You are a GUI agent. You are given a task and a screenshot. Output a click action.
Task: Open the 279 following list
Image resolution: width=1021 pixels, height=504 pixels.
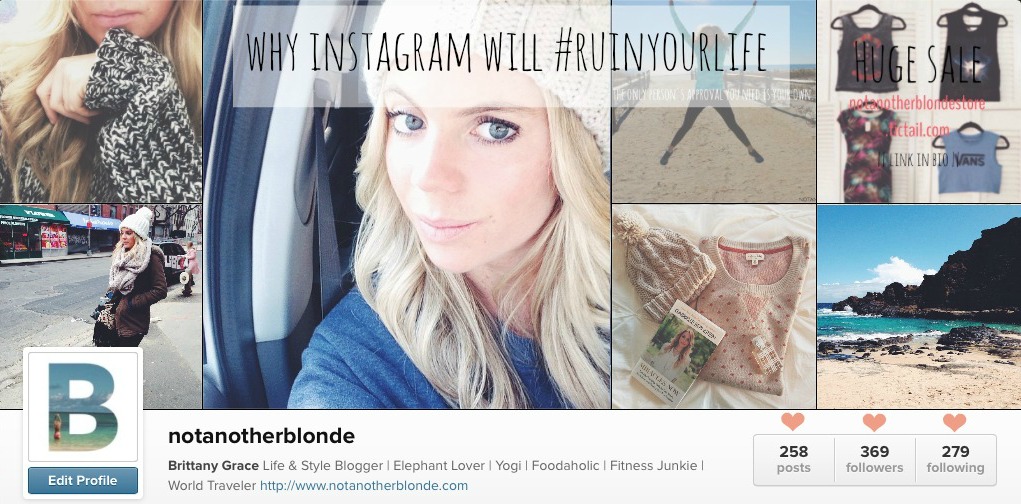click(956, 459)
